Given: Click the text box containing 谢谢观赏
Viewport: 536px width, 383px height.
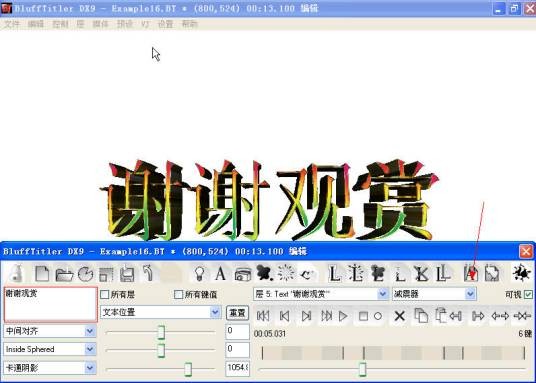Looking at the screenshot, I should point(51,304).
